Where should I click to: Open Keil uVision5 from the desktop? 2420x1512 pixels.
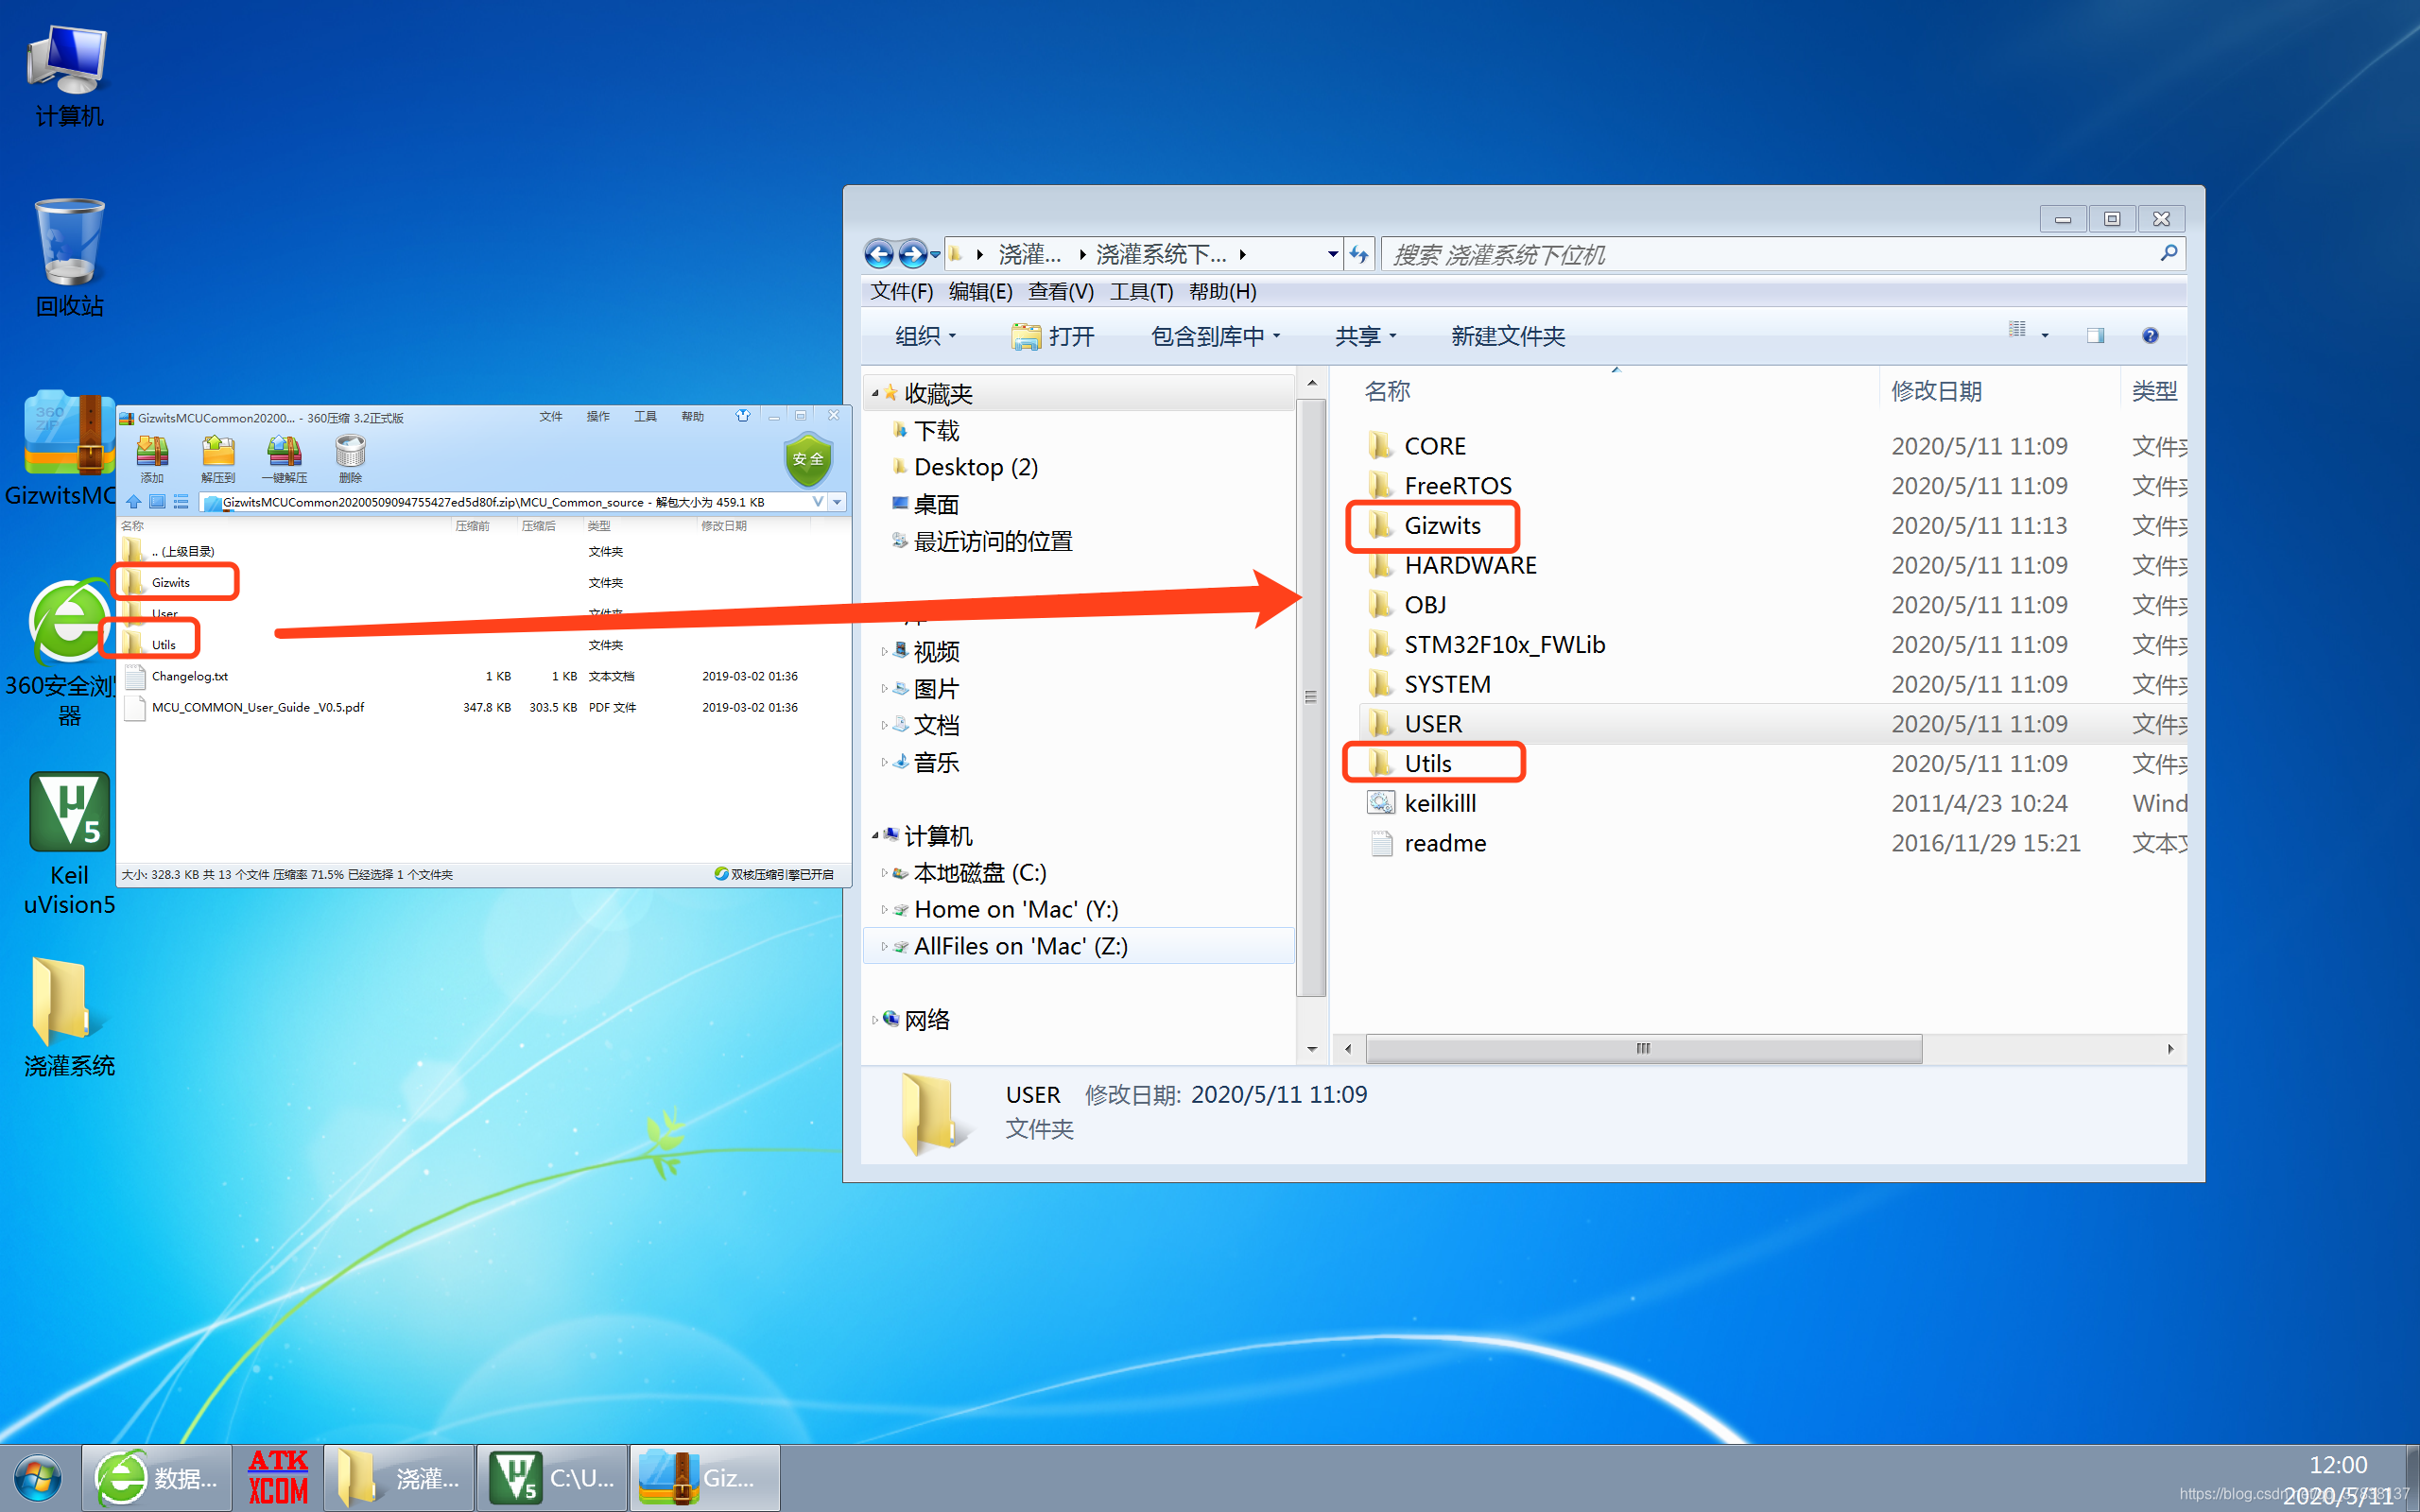pos(68,812)
